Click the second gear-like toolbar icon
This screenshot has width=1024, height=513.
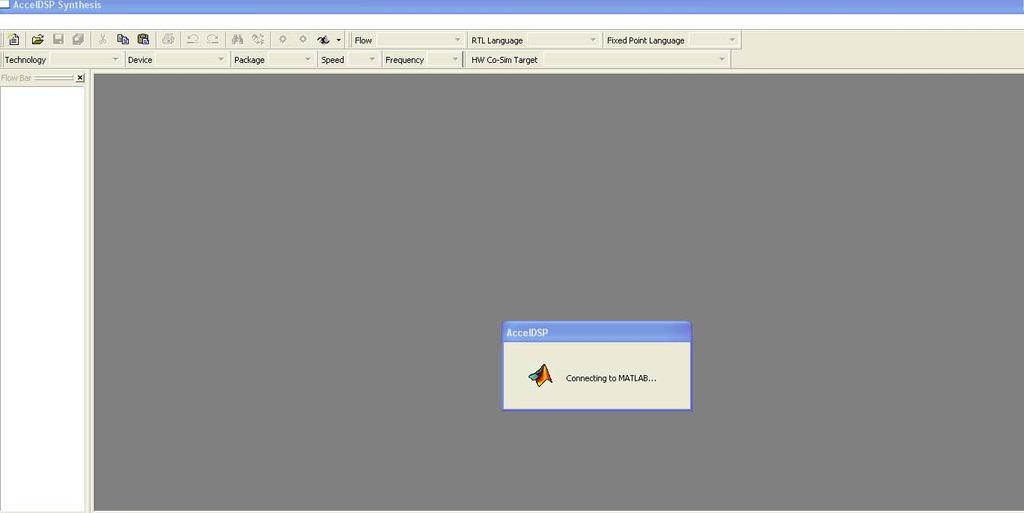pos(303,40)
